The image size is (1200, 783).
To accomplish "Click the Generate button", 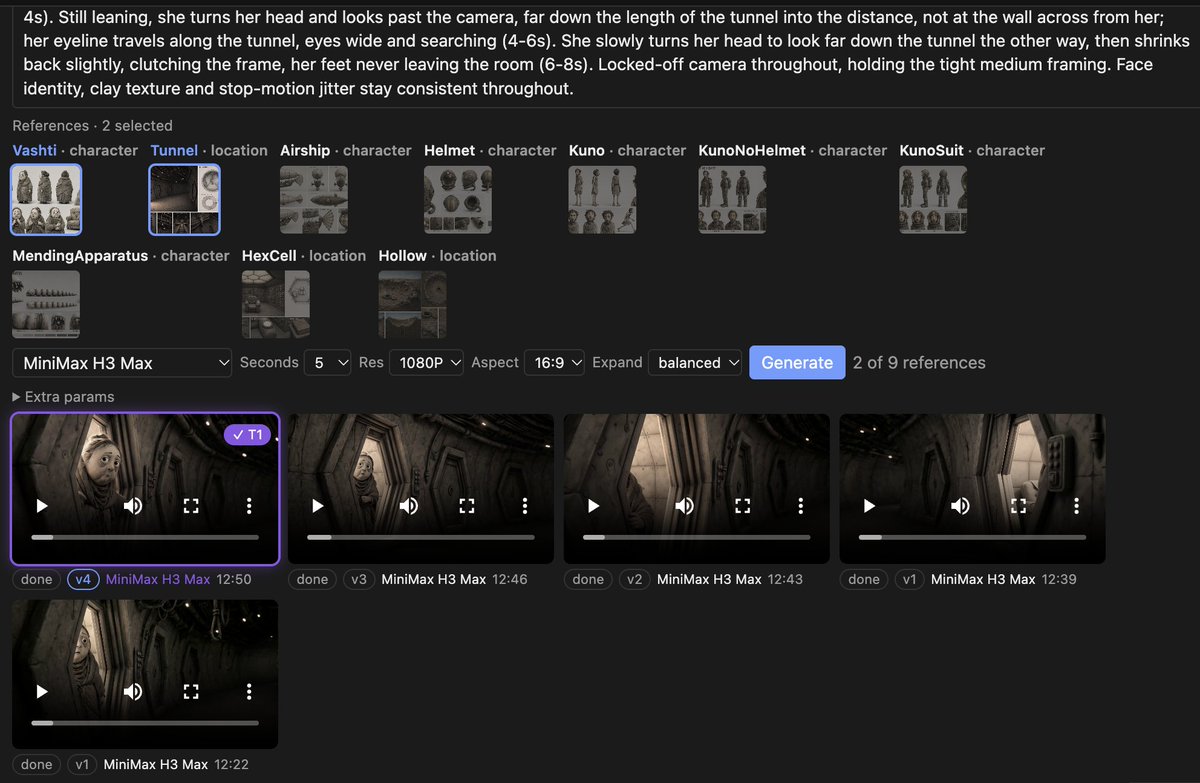I will [797, 362].
